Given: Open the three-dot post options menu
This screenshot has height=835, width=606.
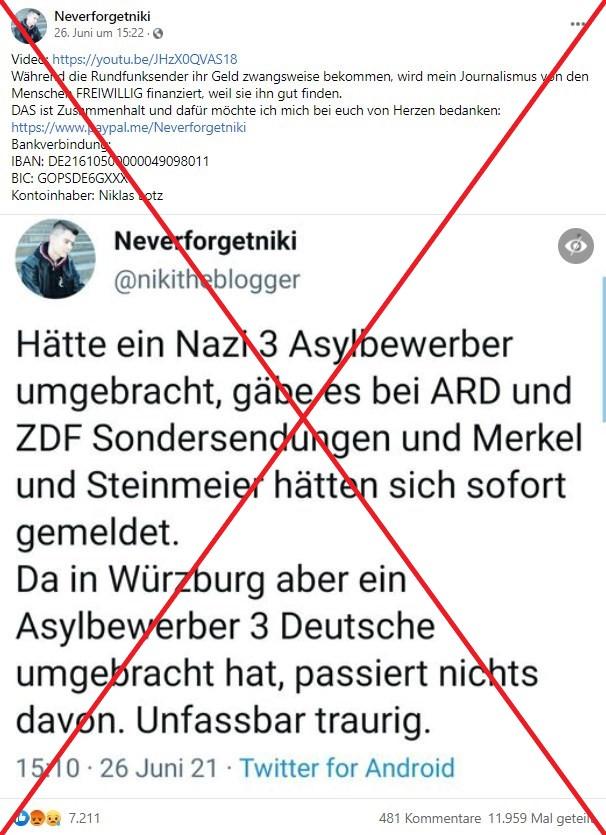Looking at the screenshot, I should [578, 24].
